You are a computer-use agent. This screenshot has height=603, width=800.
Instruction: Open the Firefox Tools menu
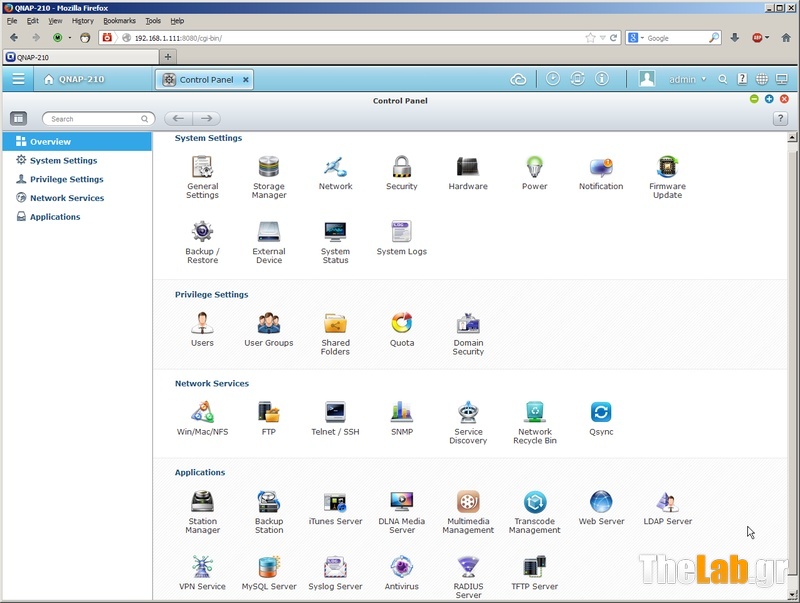[153, 21]
